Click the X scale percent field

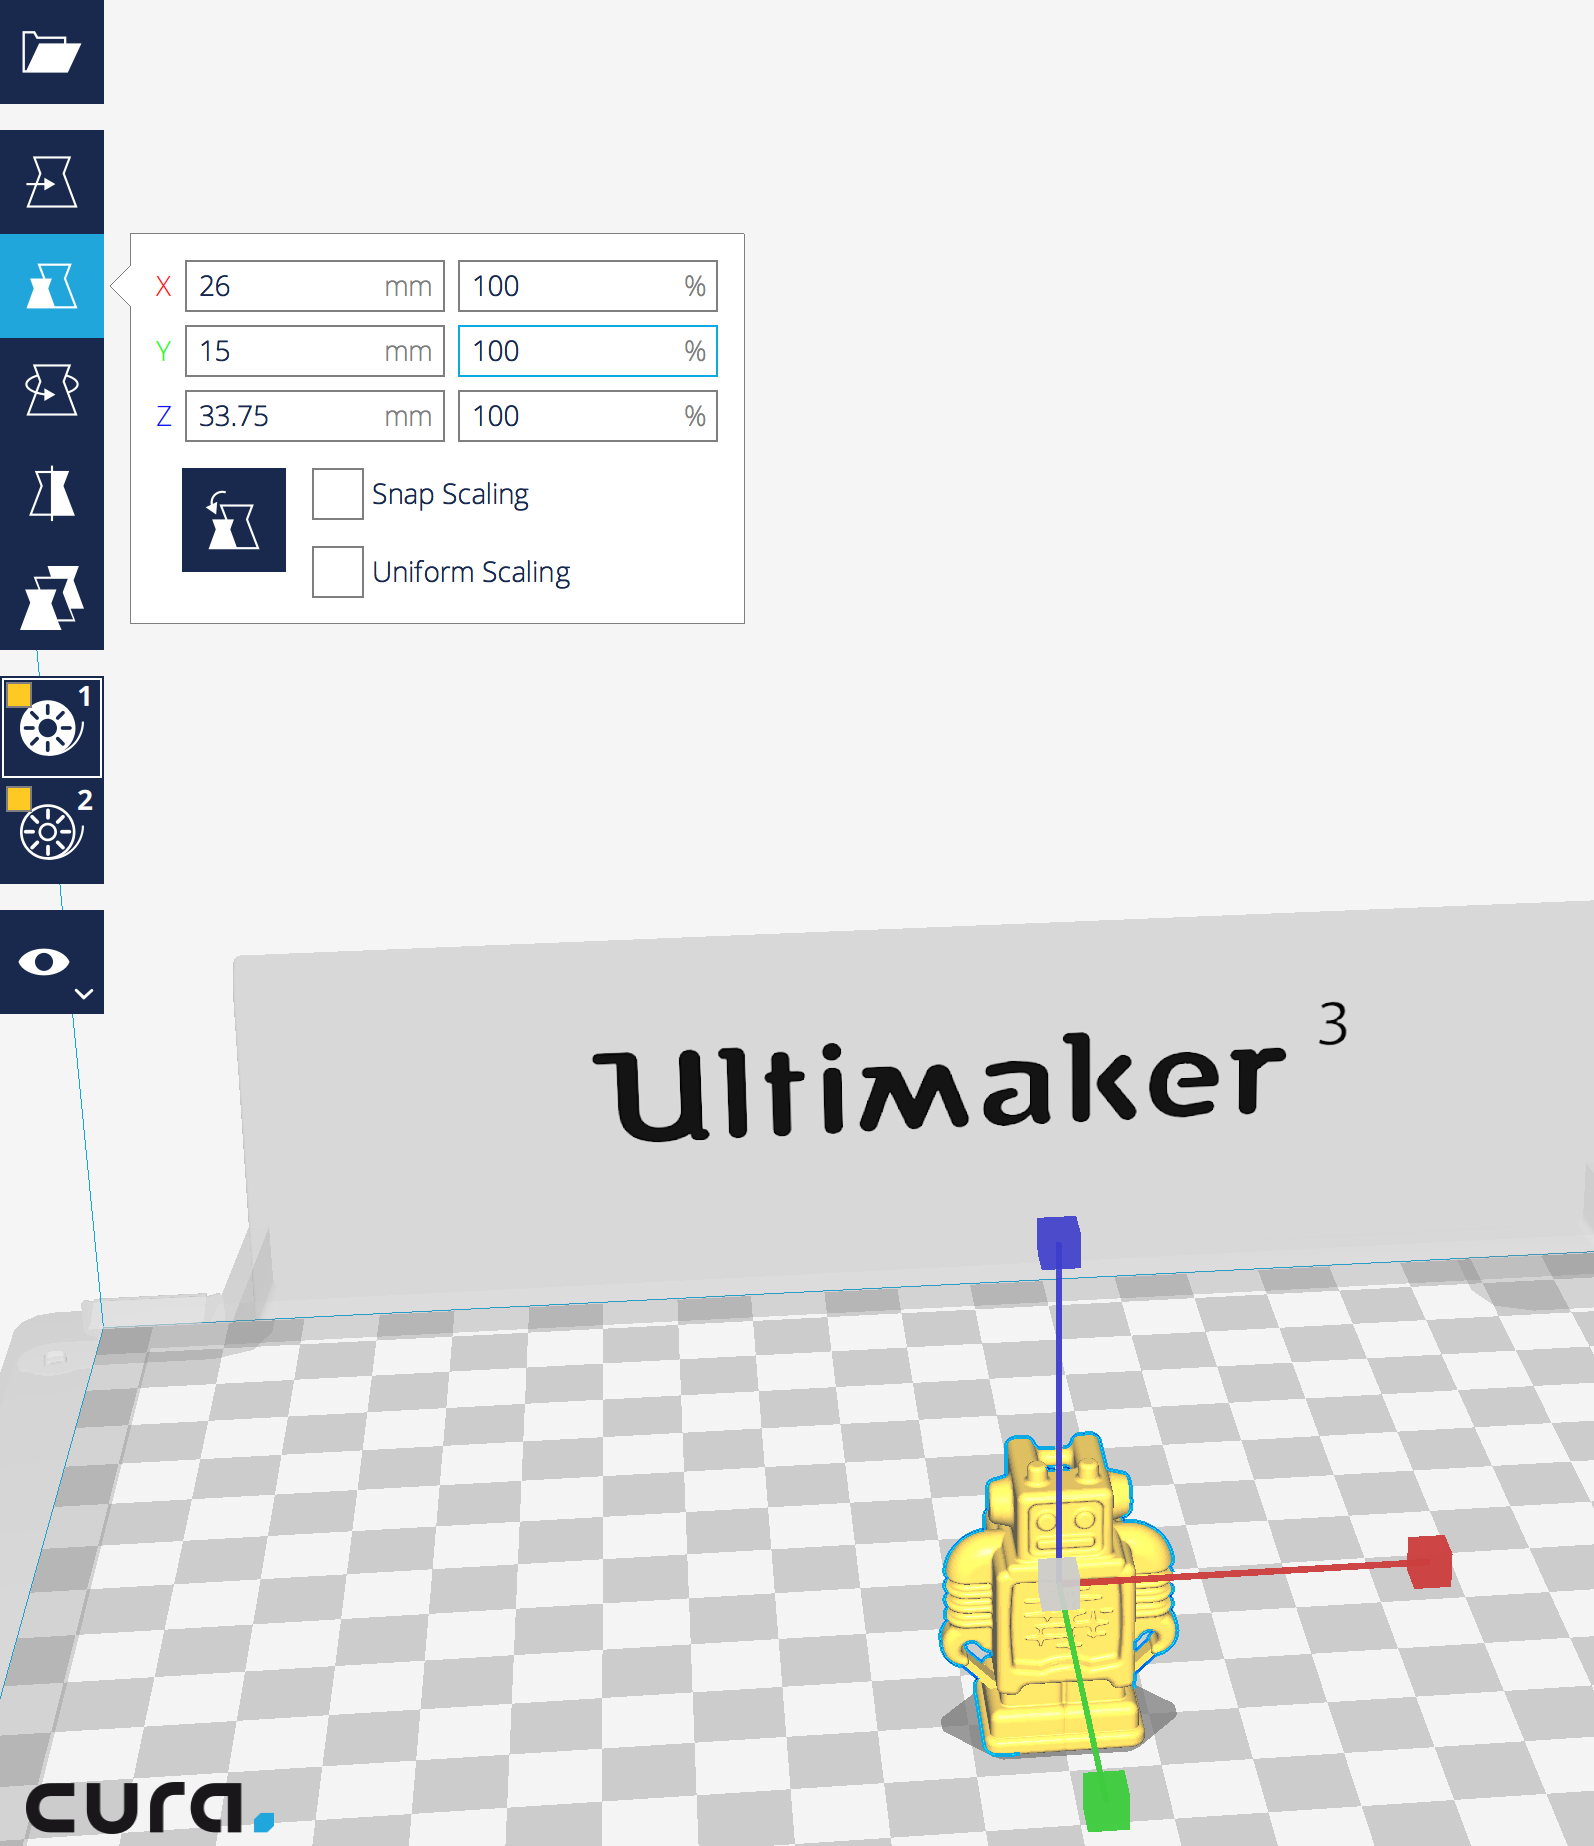(x=588, y=286)
